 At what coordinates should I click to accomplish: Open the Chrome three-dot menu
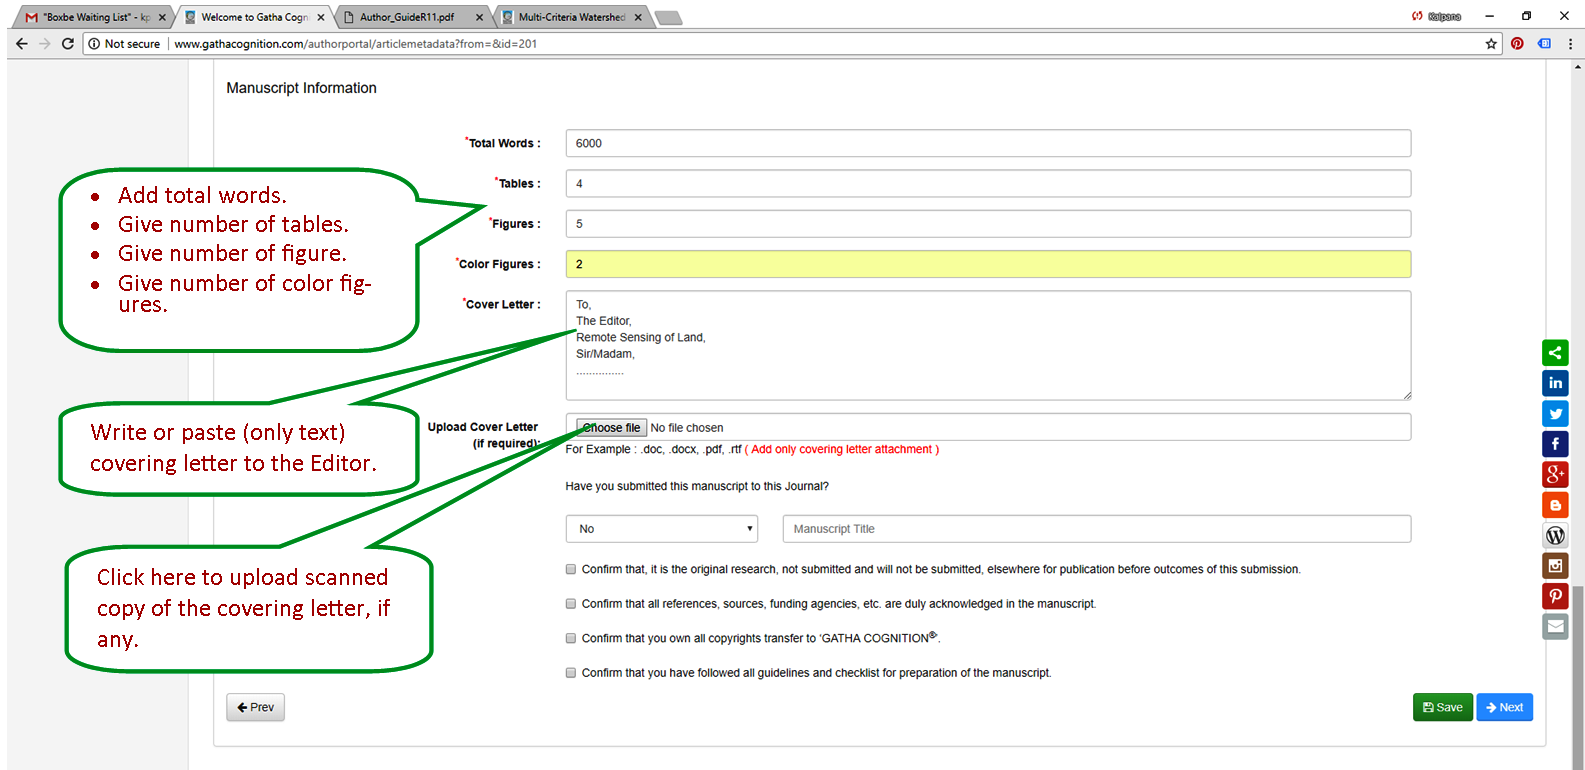point(1570,44)
